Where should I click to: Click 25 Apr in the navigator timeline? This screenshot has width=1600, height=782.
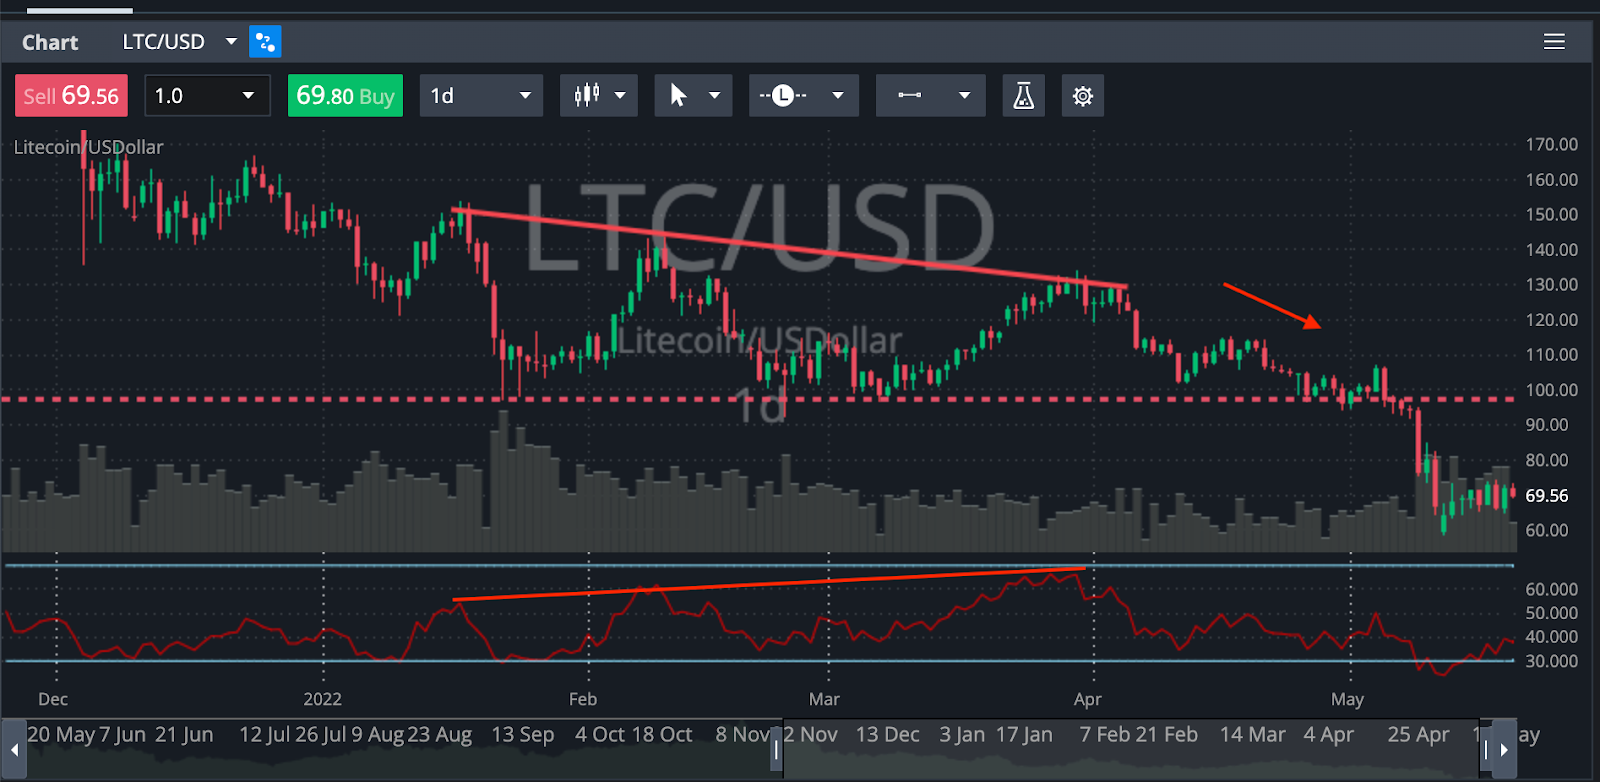point(1418,734)
